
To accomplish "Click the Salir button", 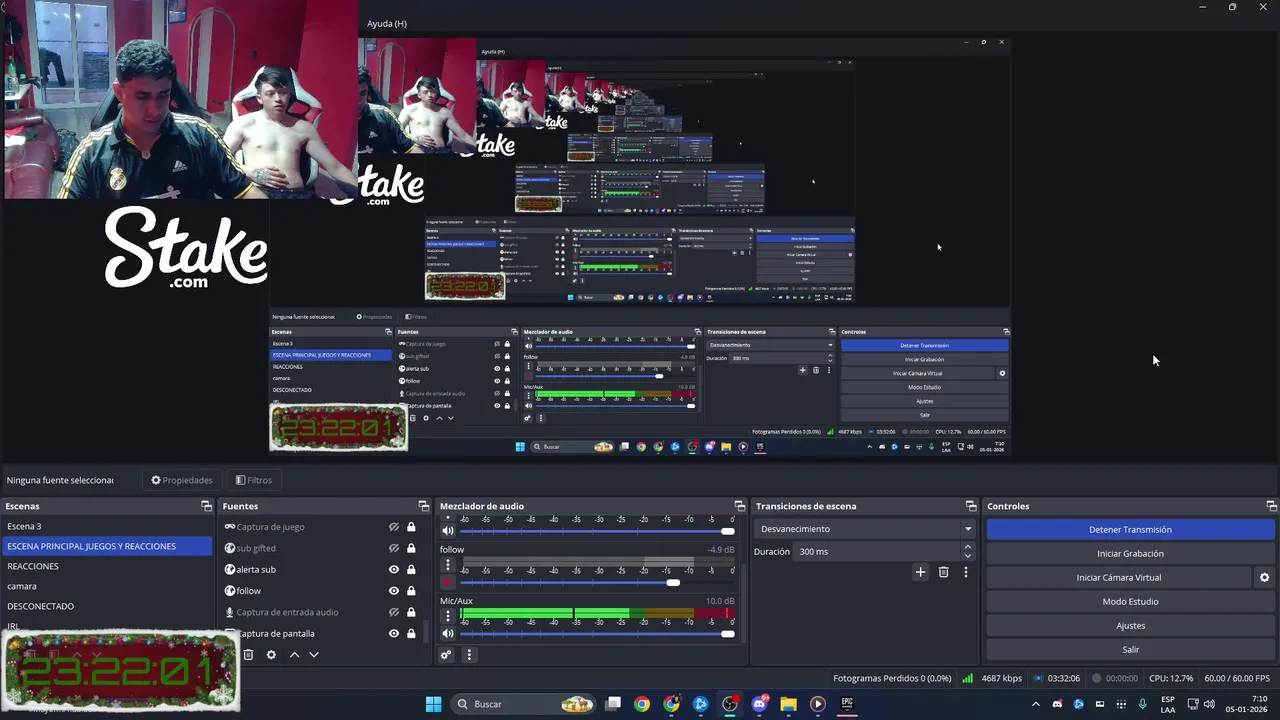I will pyautogui.click(x=1130, y=649).
